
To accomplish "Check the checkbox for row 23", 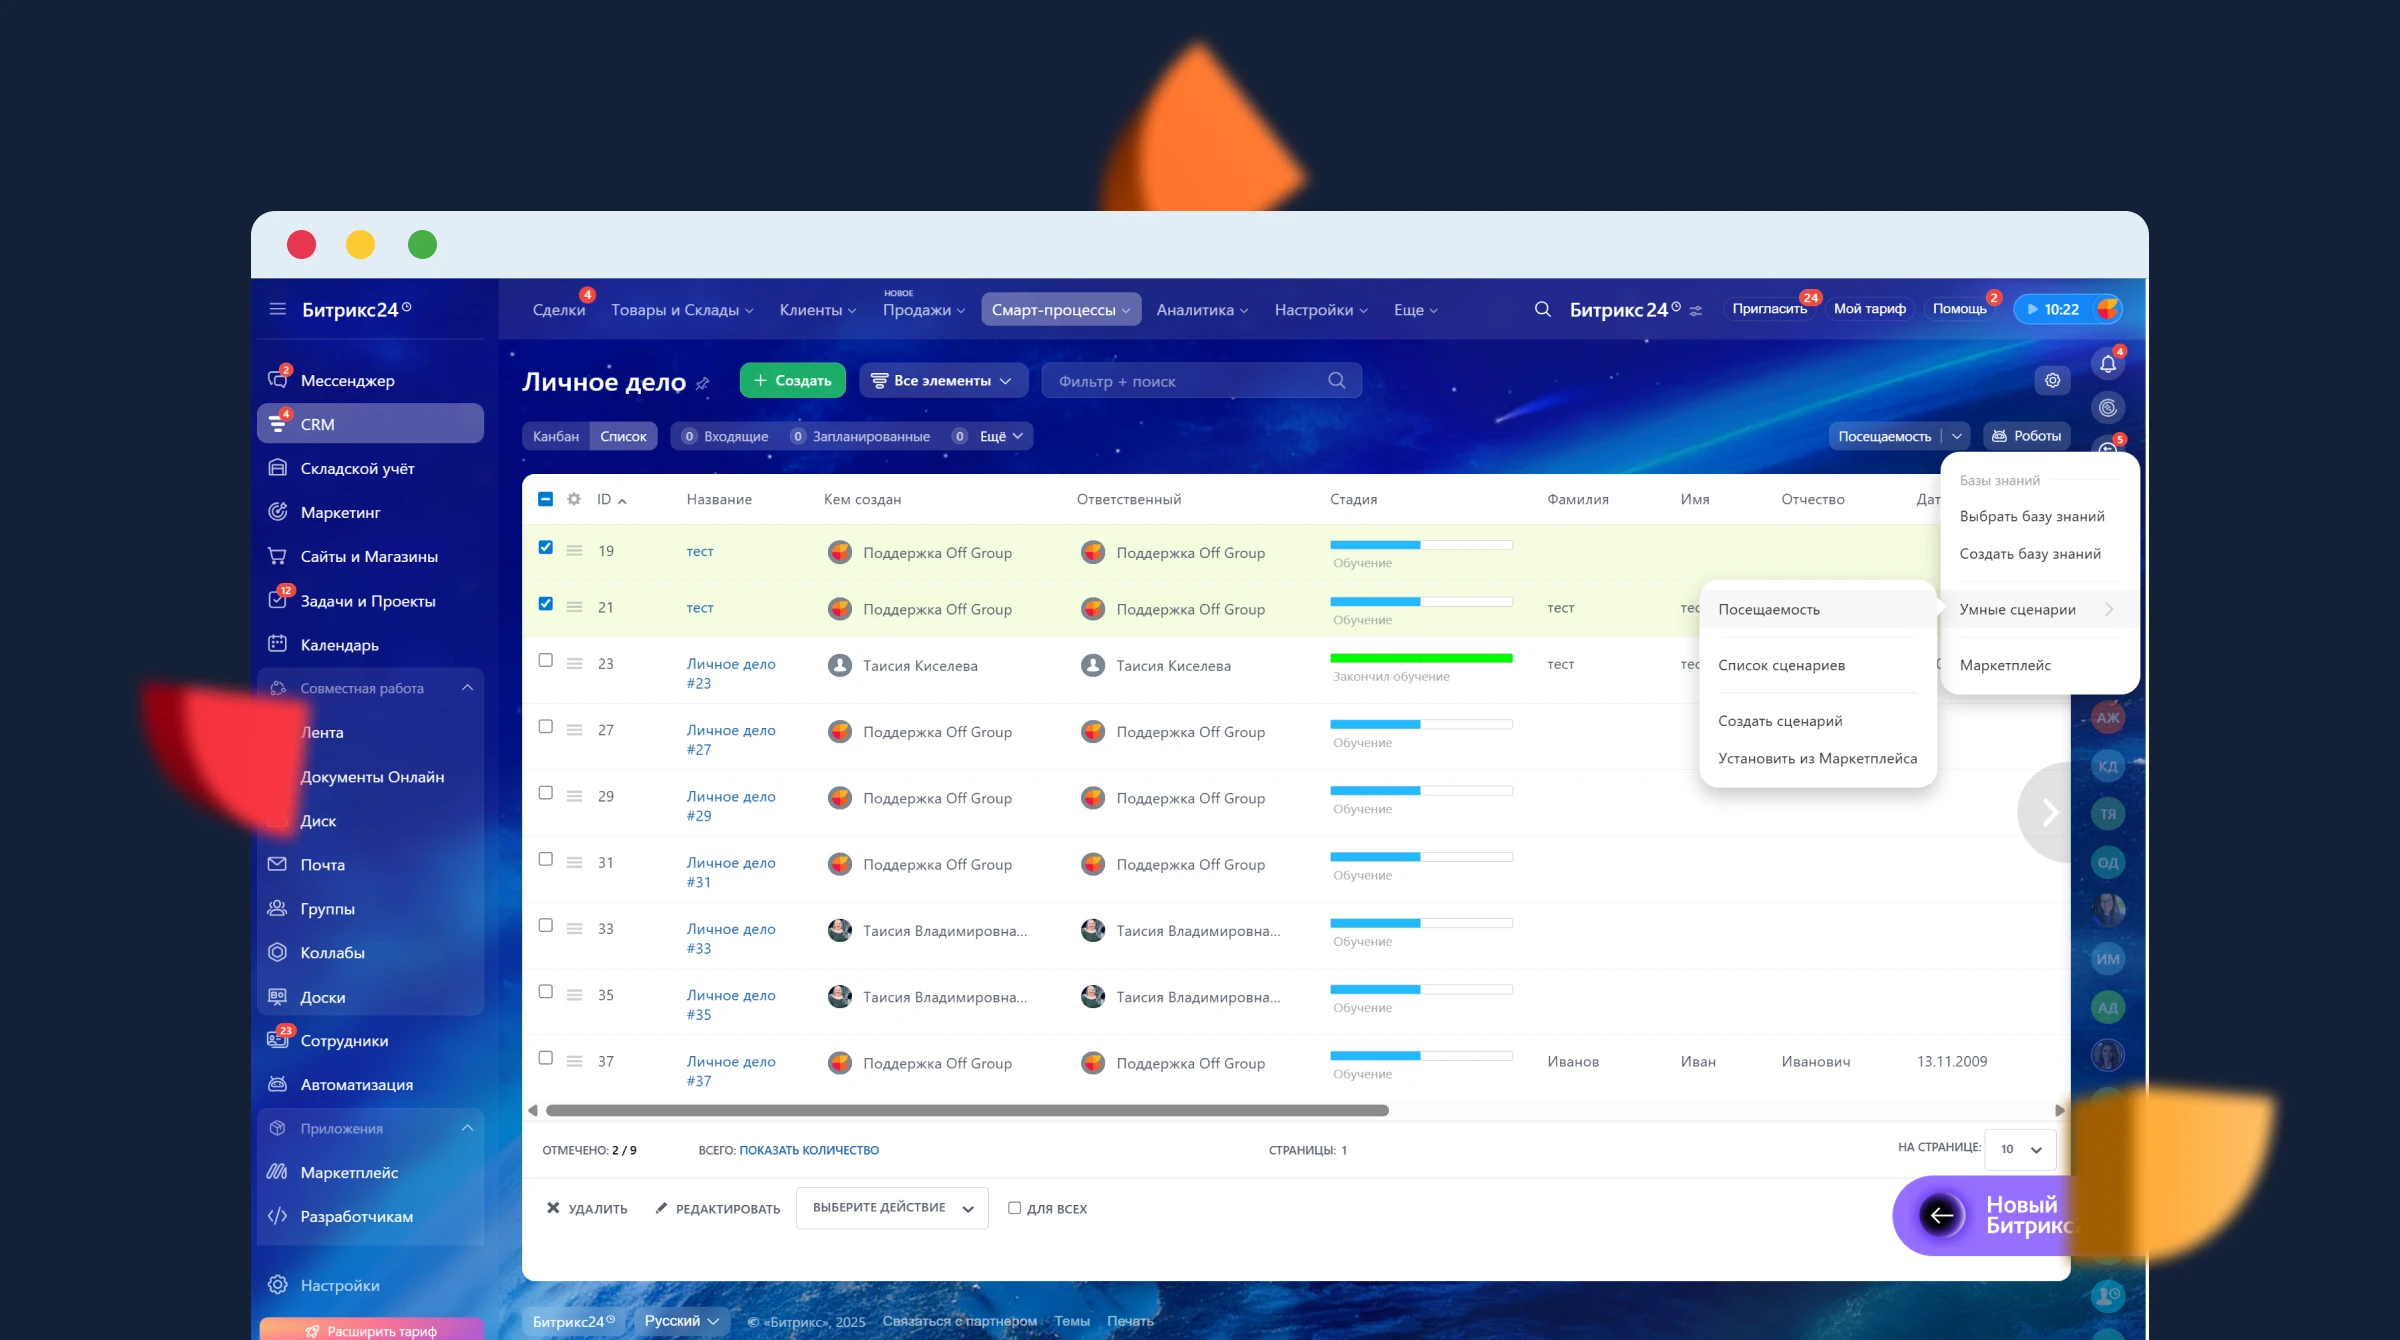I will [x=545, y=660].
